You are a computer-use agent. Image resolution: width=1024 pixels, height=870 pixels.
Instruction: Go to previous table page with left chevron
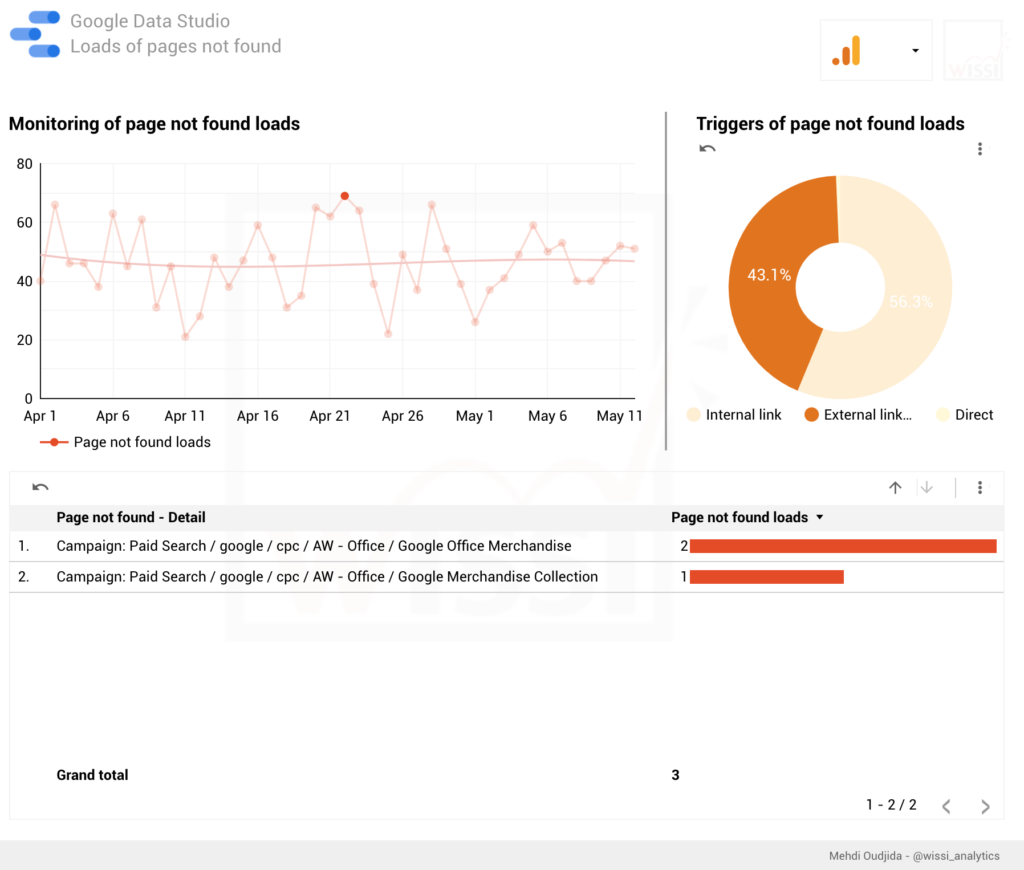point(946,807)
